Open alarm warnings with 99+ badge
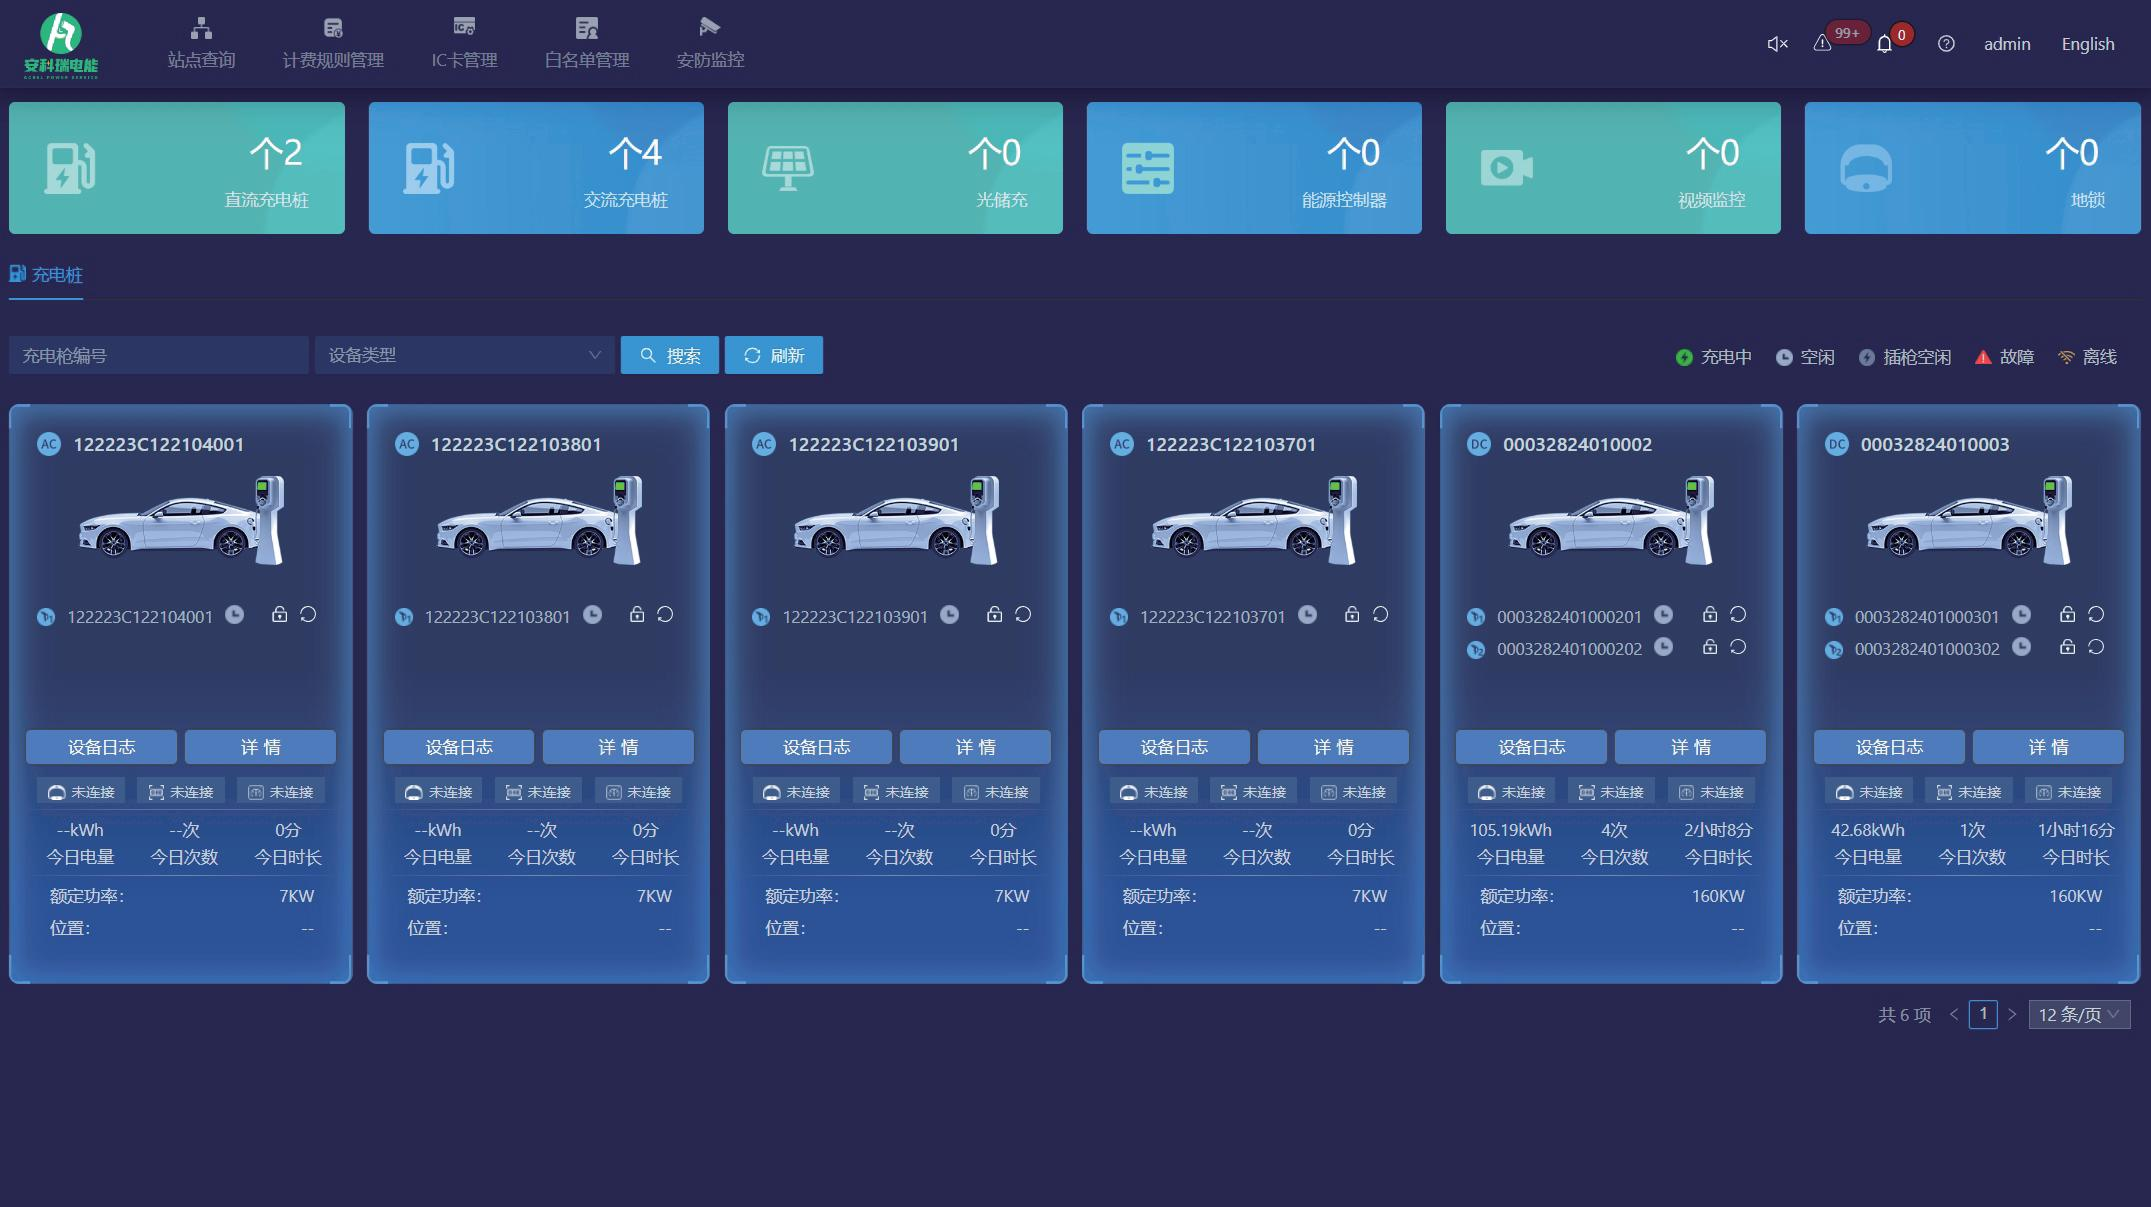 click(x=1823, y=43)
